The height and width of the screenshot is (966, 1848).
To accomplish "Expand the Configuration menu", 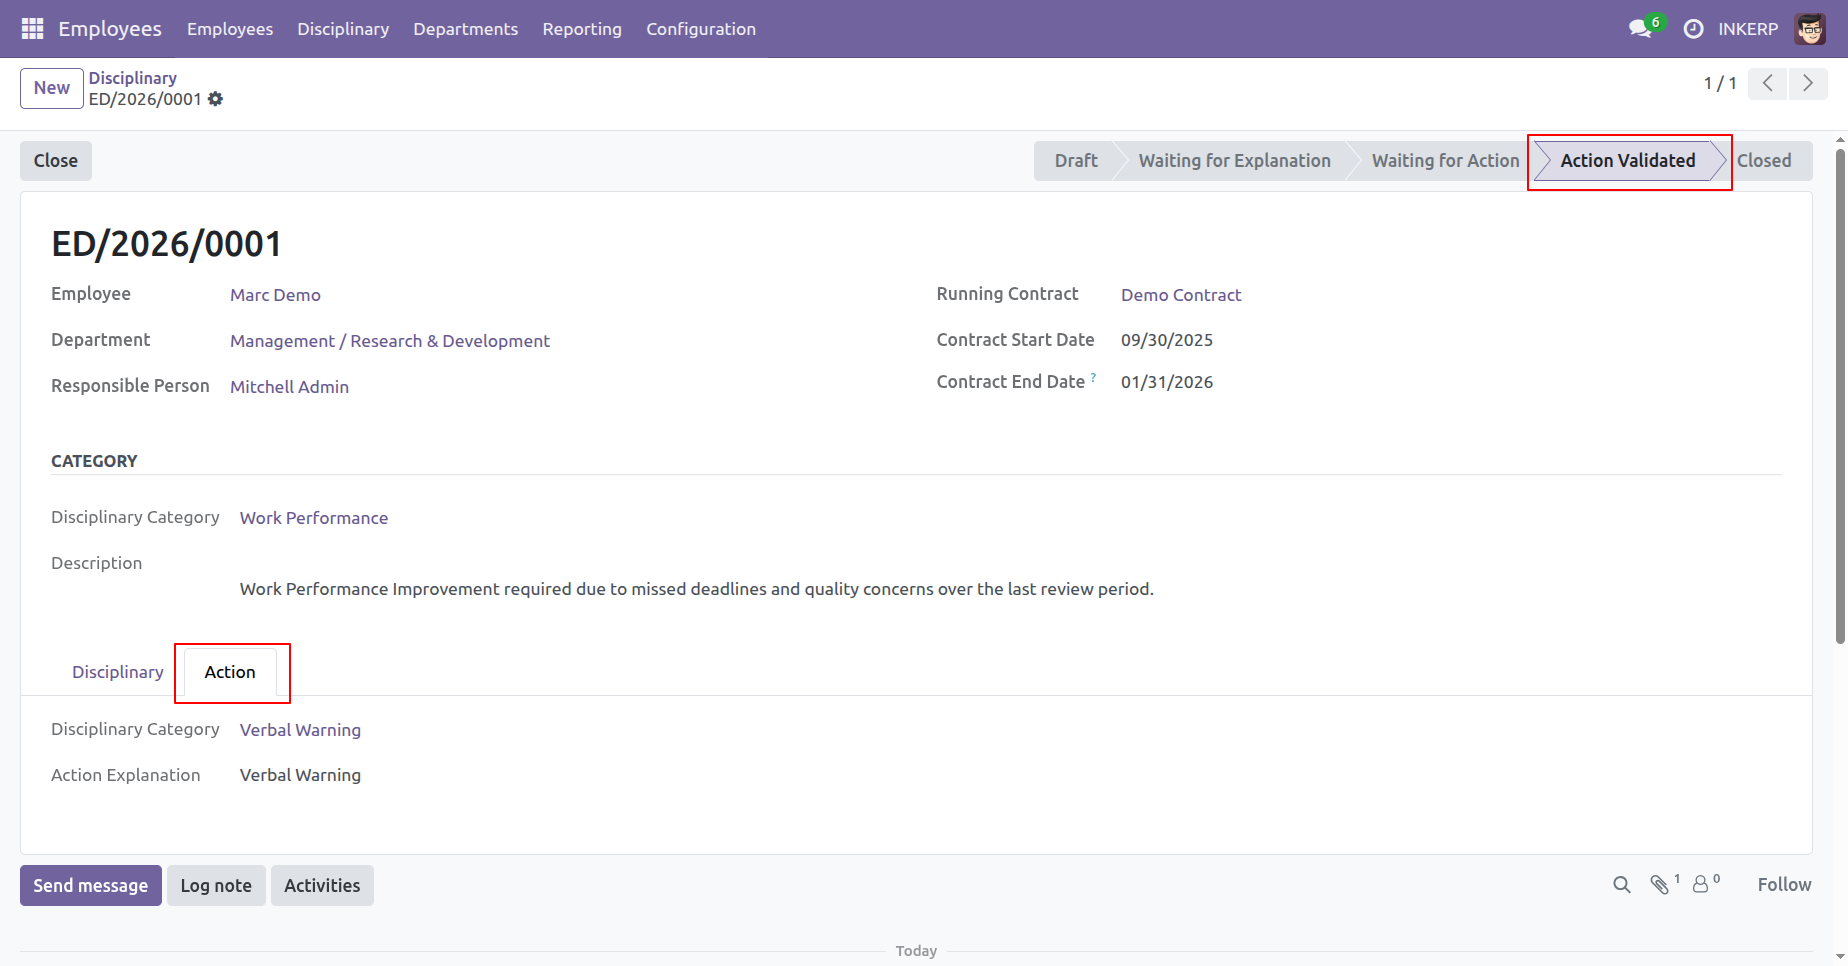I will click(x=701, y=29).
